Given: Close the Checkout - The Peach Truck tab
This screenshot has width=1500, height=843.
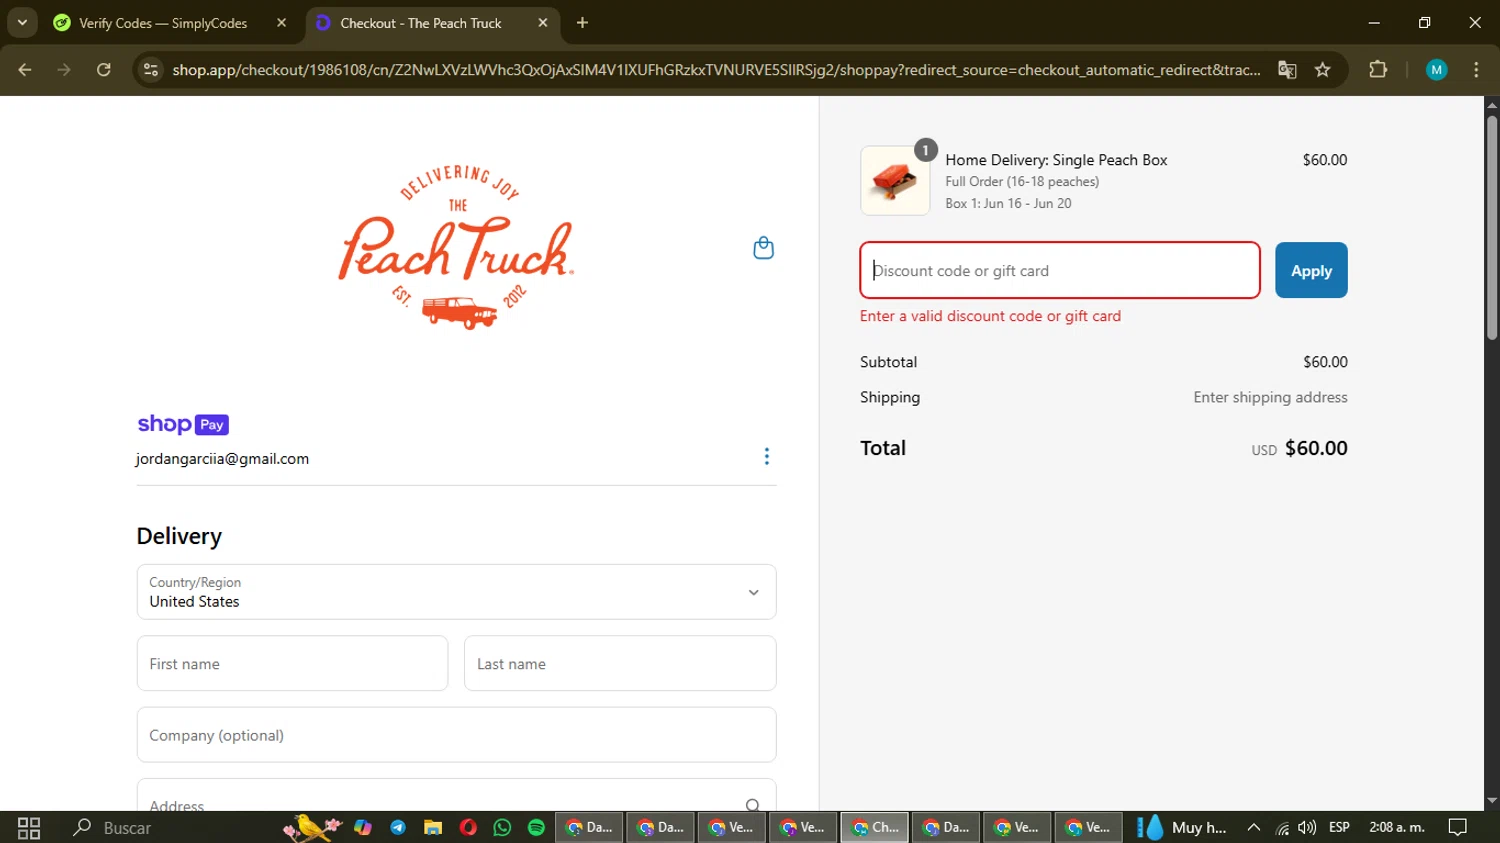Looking at the screenshot, I should [x=543, y=23].
